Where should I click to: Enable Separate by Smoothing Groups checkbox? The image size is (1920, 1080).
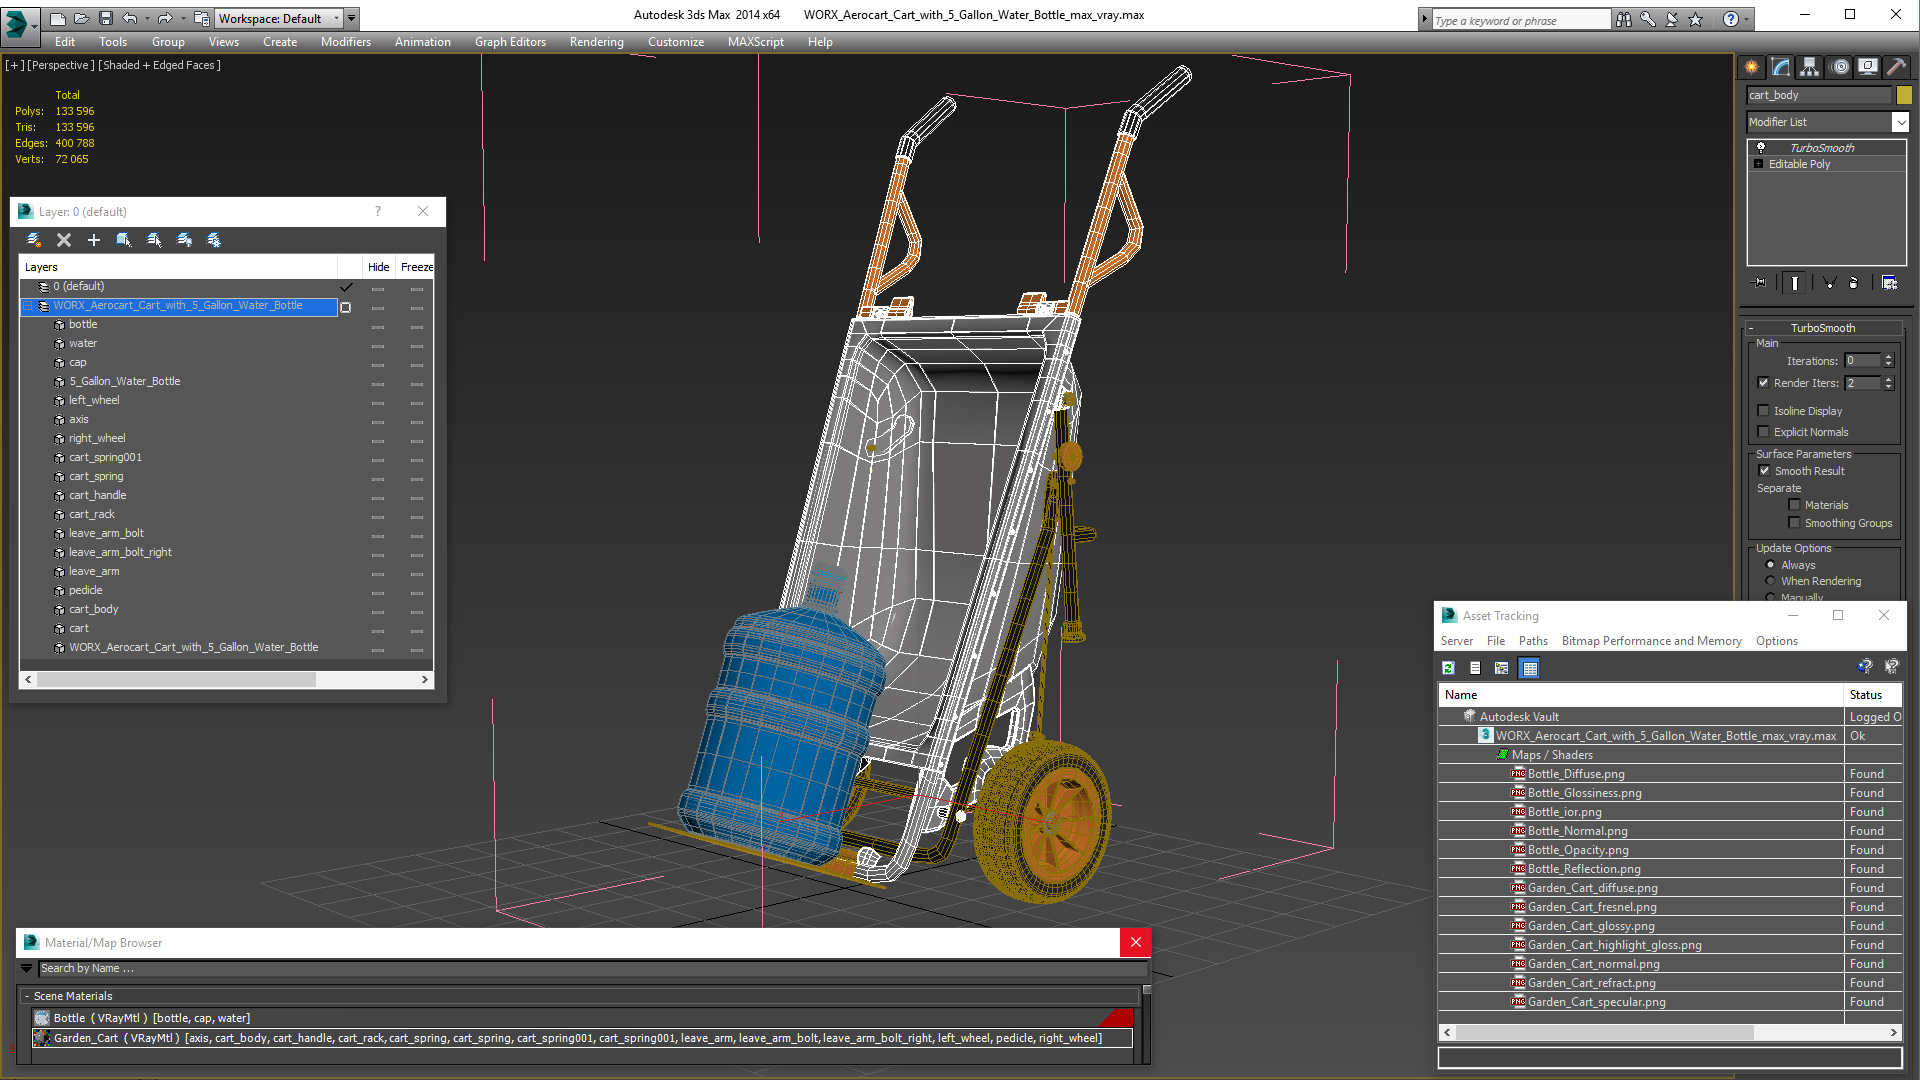point(1794,523)
